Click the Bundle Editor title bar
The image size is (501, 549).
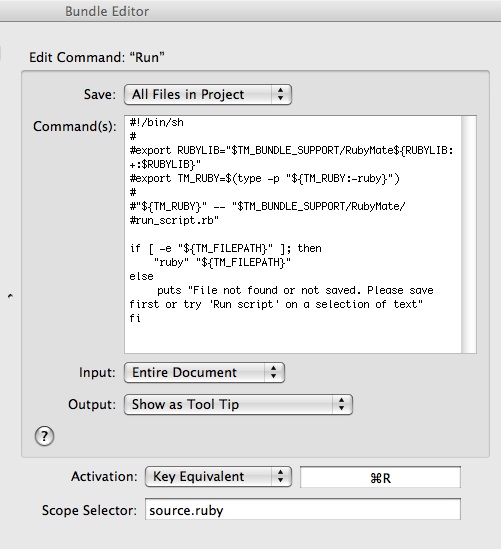coord(250,11)
